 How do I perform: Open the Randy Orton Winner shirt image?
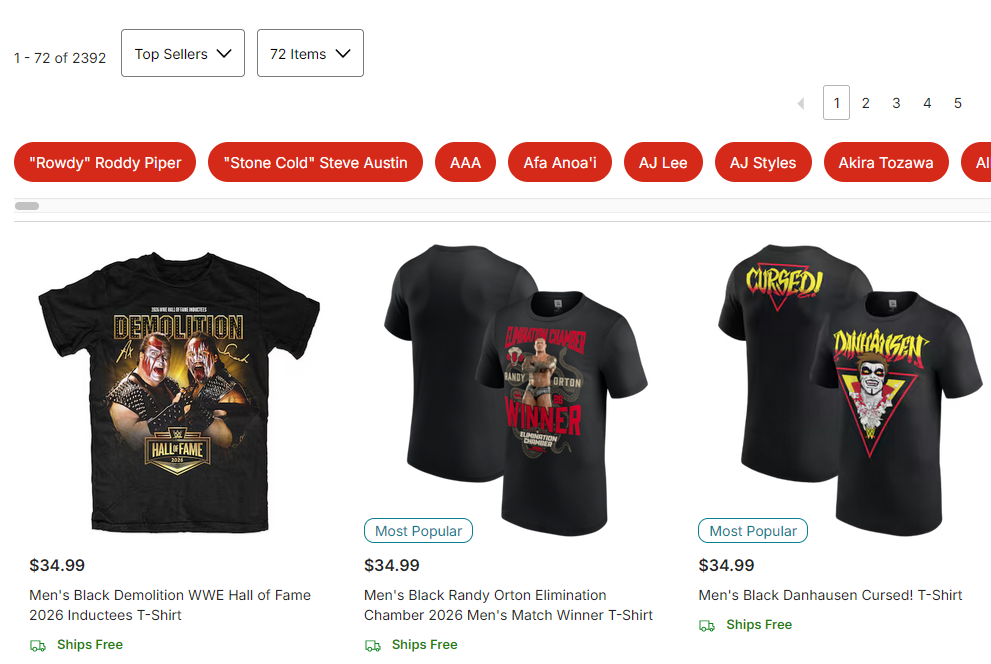point(515,390)
